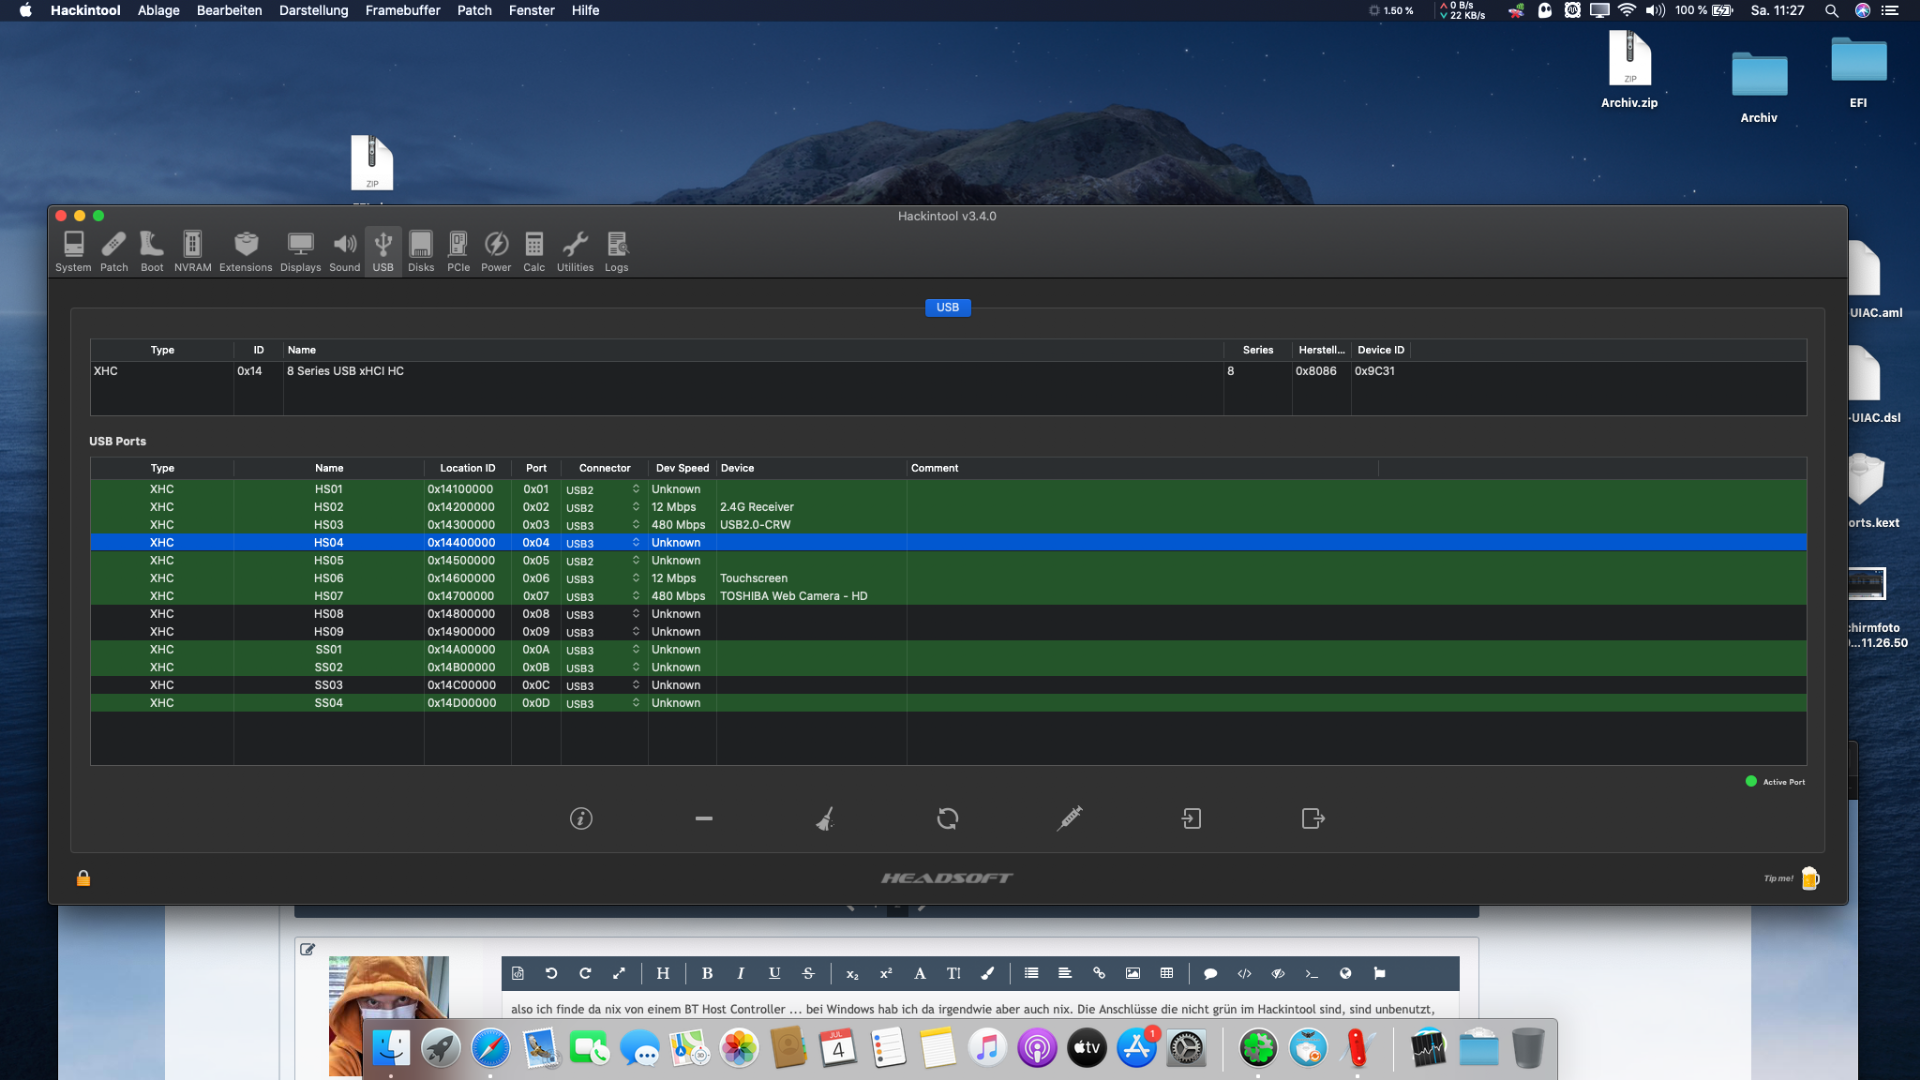The height and width of the screenshot is (1080, 1920).
Task: Open the Utilities wrench section
Action: [x=575, y=251]
